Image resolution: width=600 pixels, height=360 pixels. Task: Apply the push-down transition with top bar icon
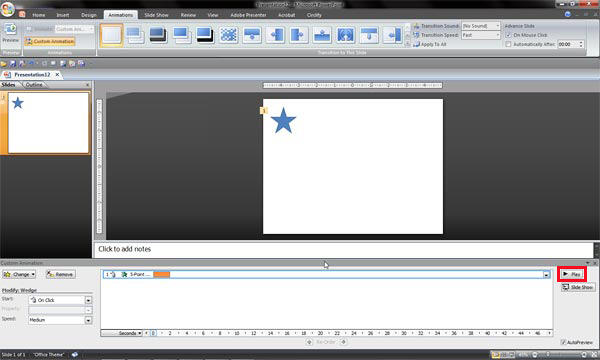252,35
